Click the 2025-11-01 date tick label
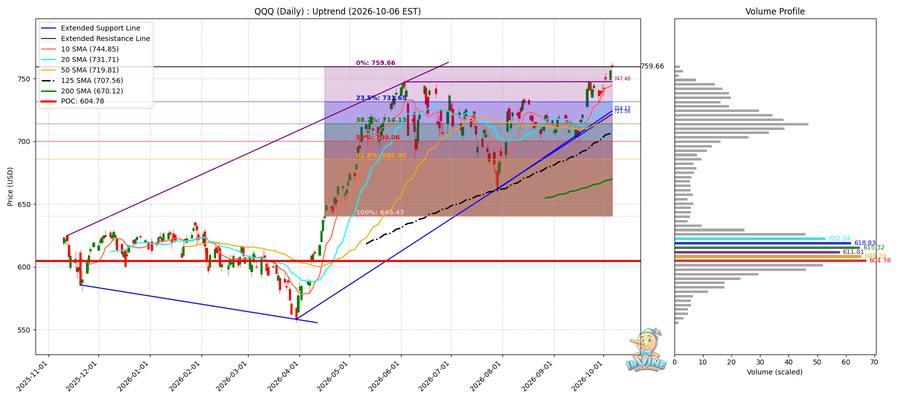 [34, 376]
